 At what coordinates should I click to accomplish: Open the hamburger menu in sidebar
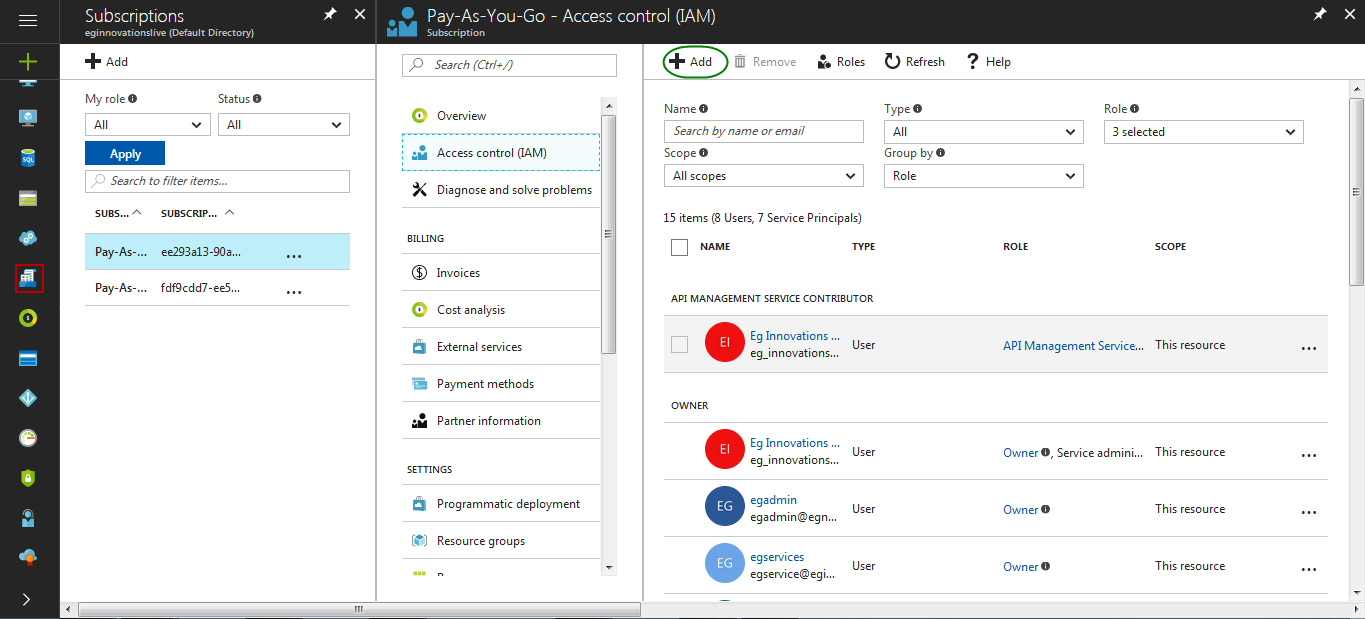click(x=28, y=20)
